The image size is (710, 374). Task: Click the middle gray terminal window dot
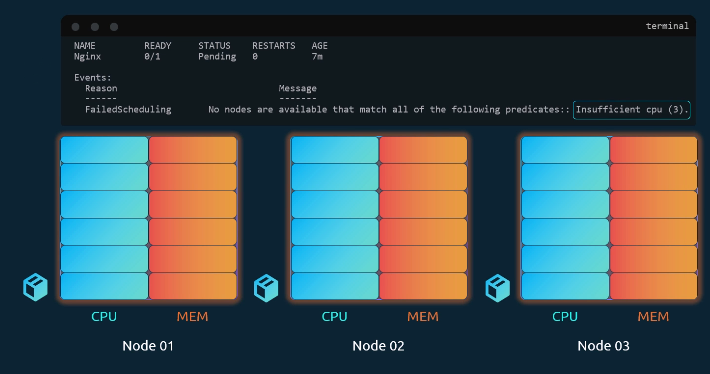click(x=95, y=27)
